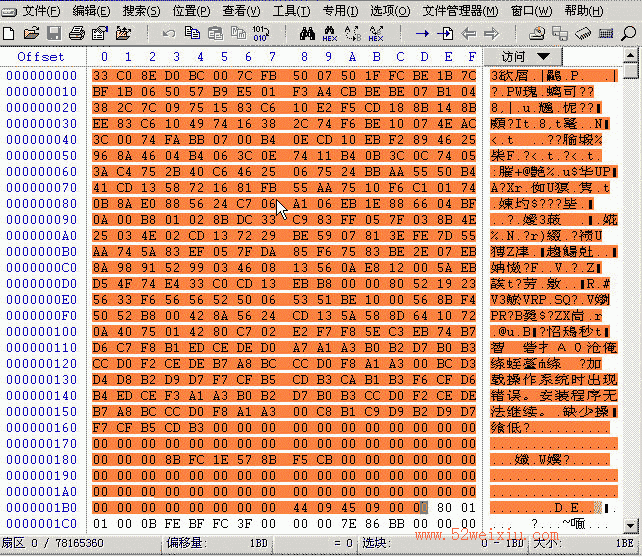This screenshot has height=557, width=642.
Task: Click the Modify data 101/010 icon
Action: 261,33
